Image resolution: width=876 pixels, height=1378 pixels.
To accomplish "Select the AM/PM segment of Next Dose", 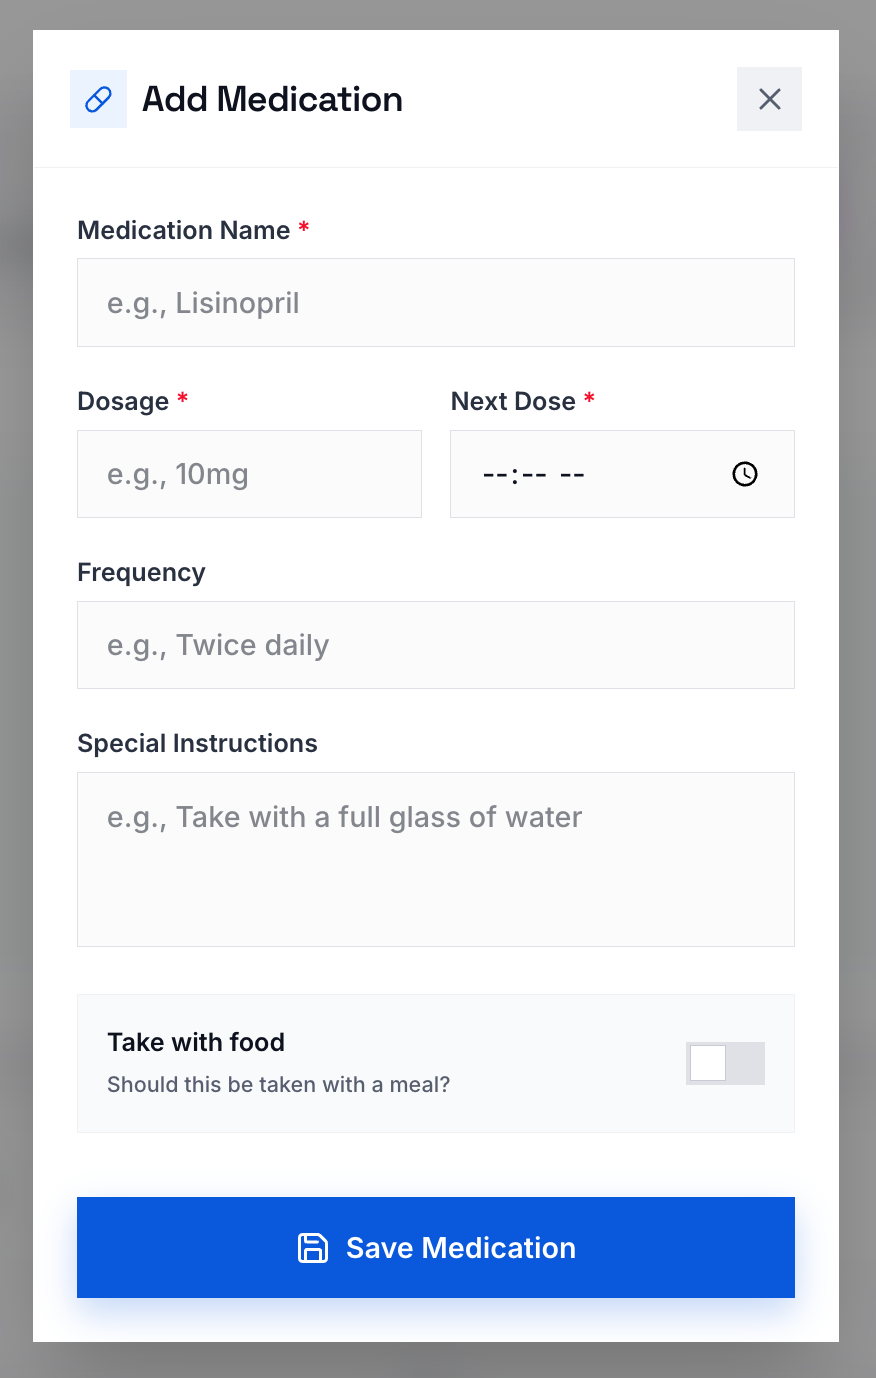I will click(x=572, y=475).
